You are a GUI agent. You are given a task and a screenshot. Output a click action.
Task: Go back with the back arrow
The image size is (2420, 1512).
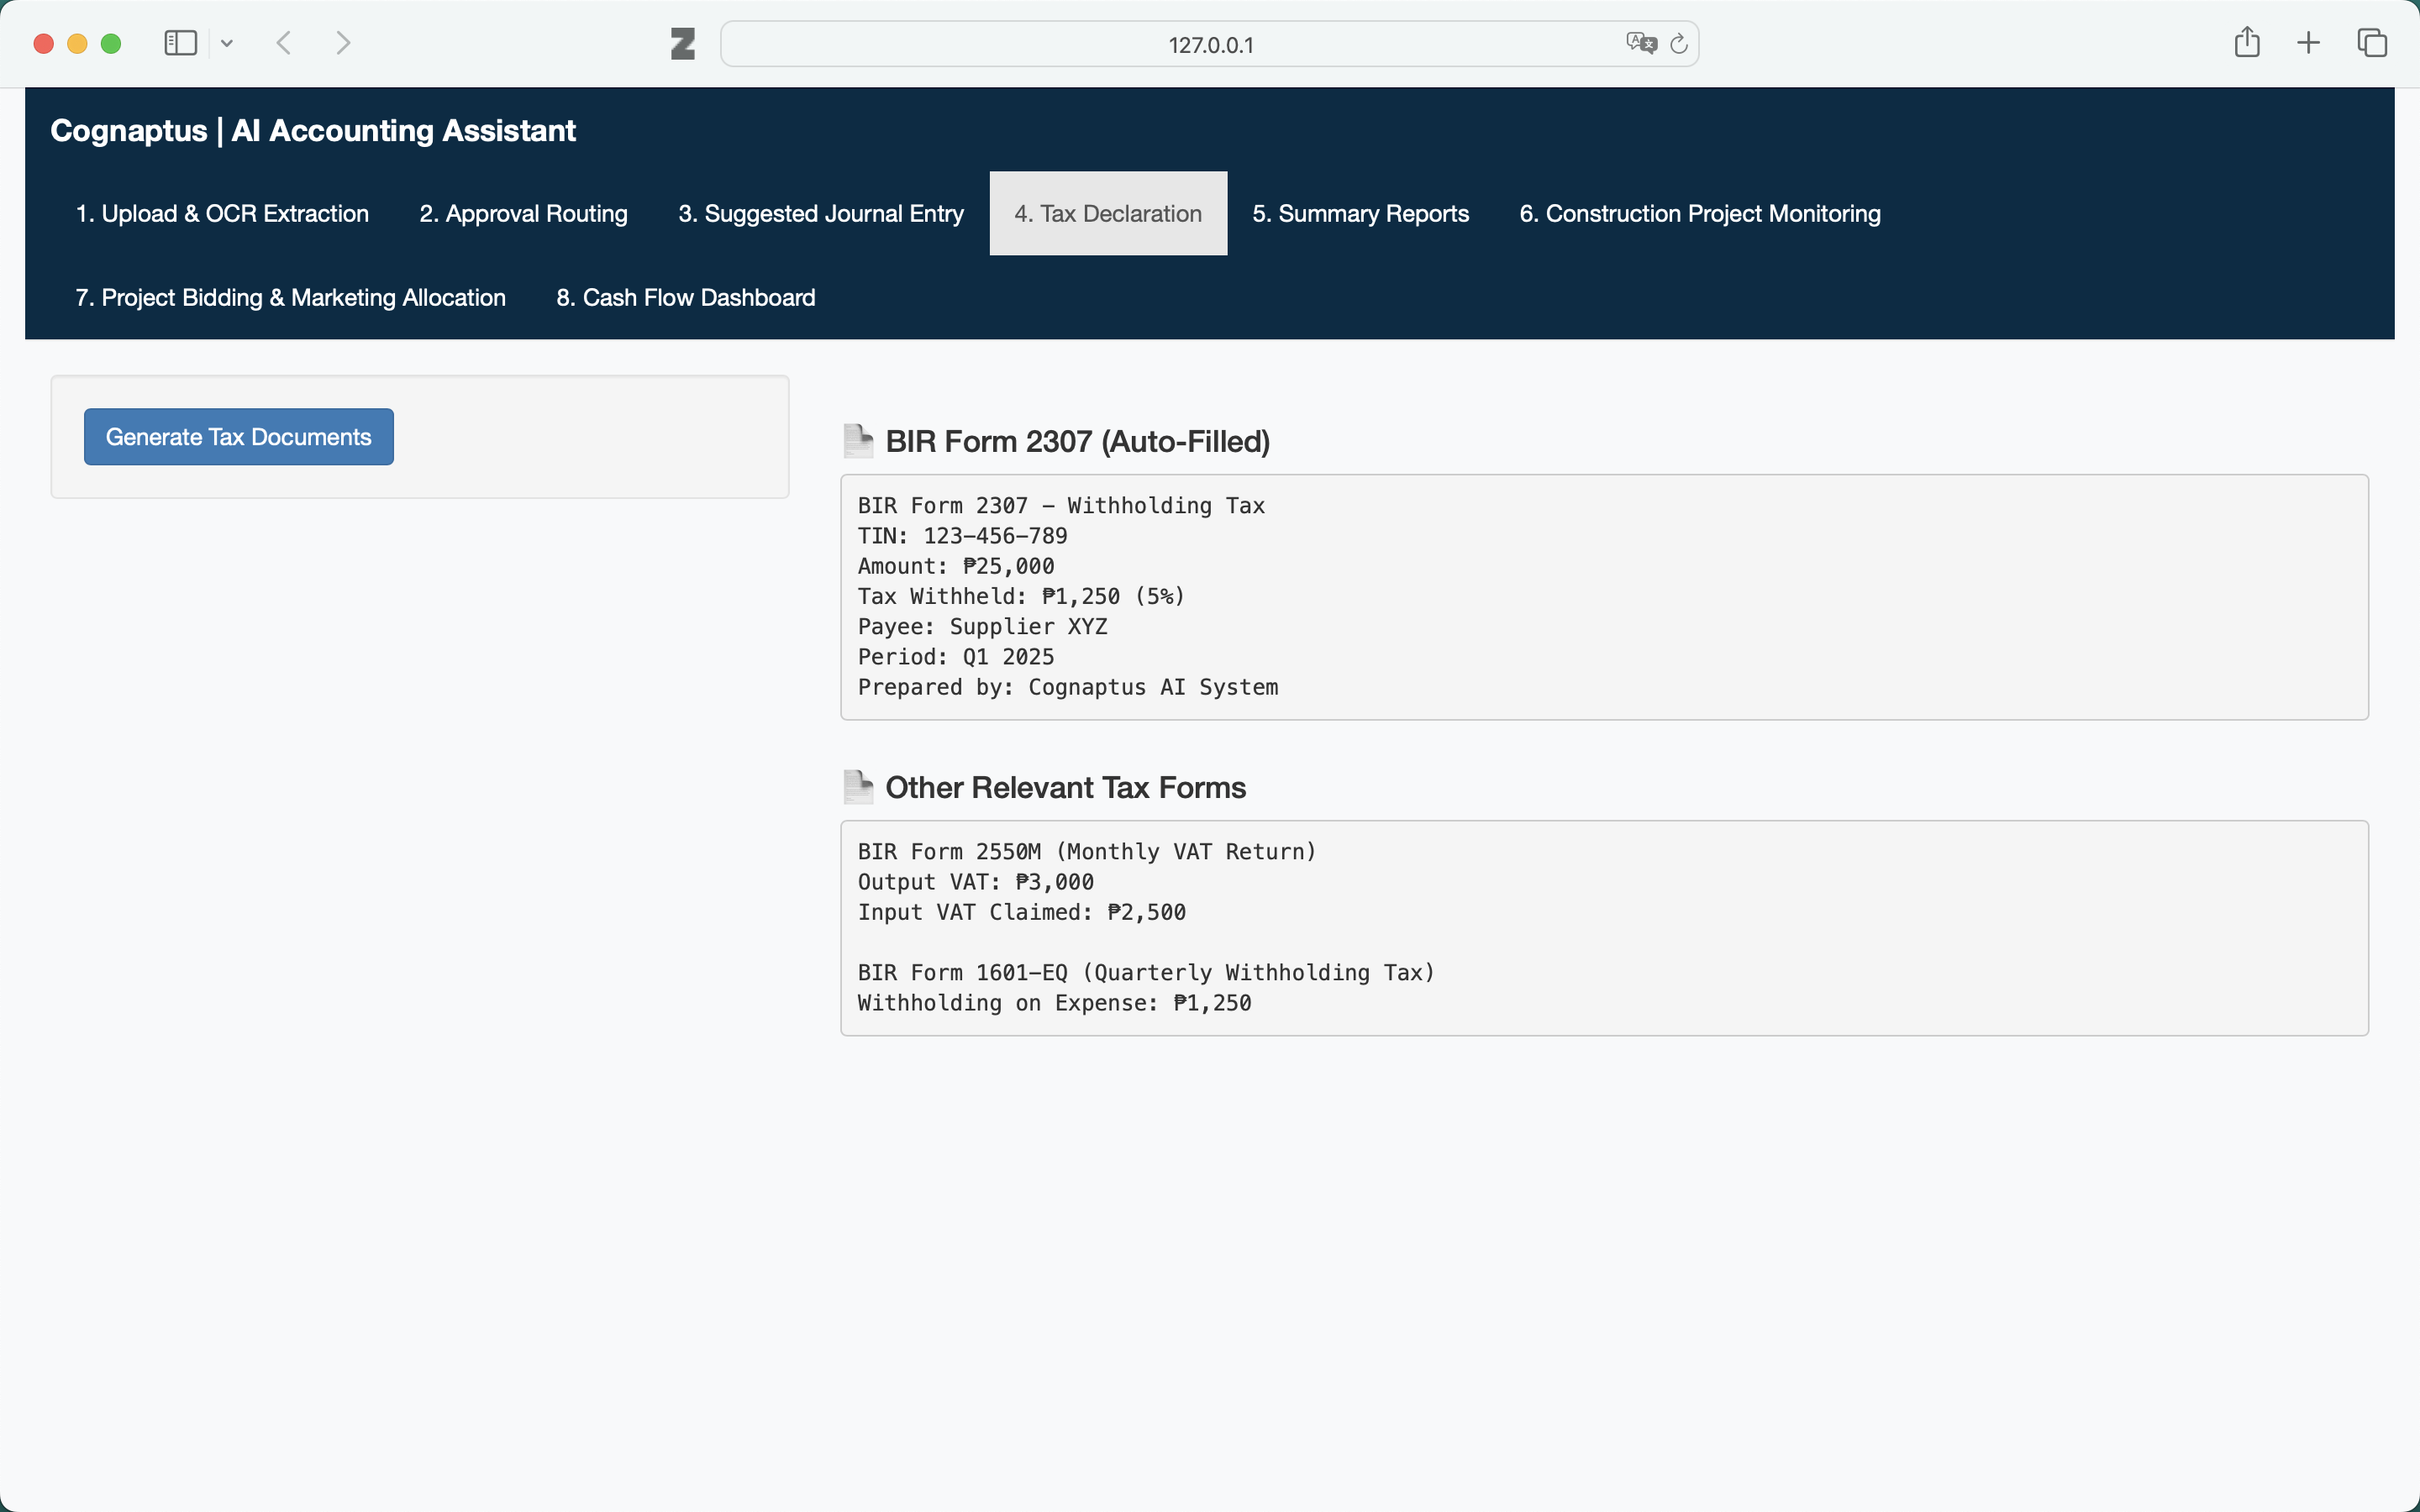[284, 43]
